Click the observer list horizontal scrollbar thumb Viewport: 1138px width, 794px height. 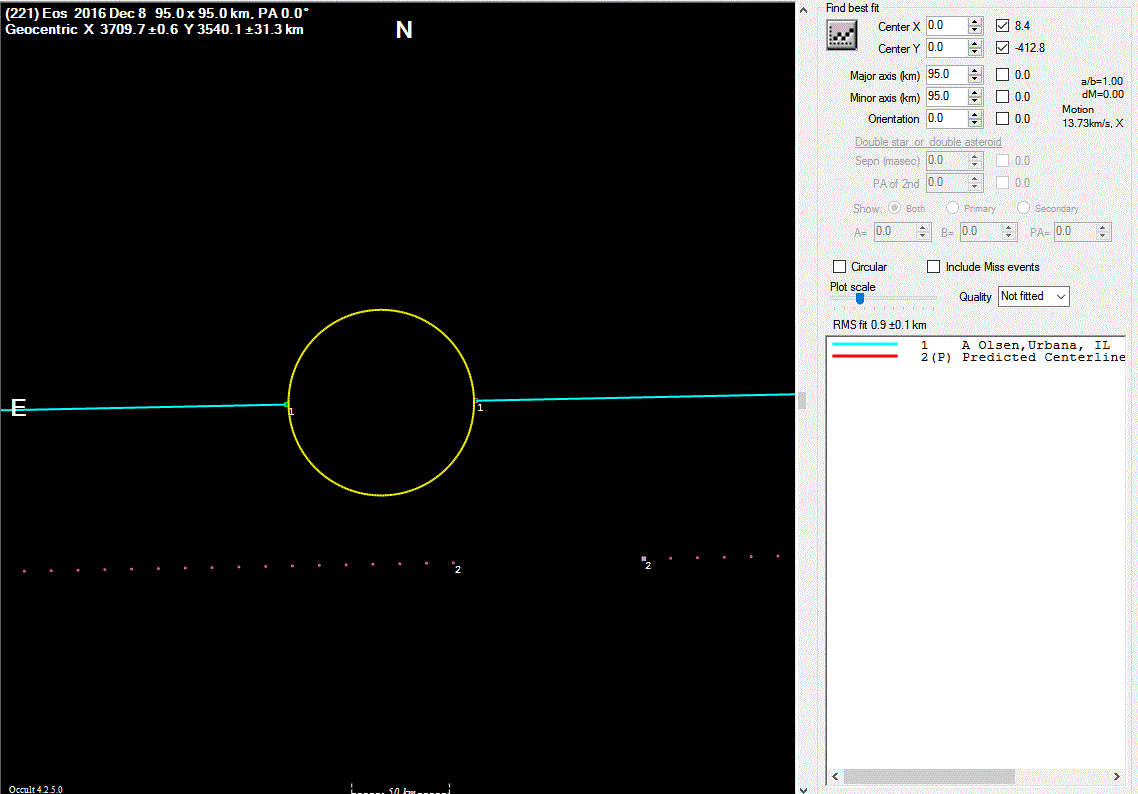click(x=929, y=777)
